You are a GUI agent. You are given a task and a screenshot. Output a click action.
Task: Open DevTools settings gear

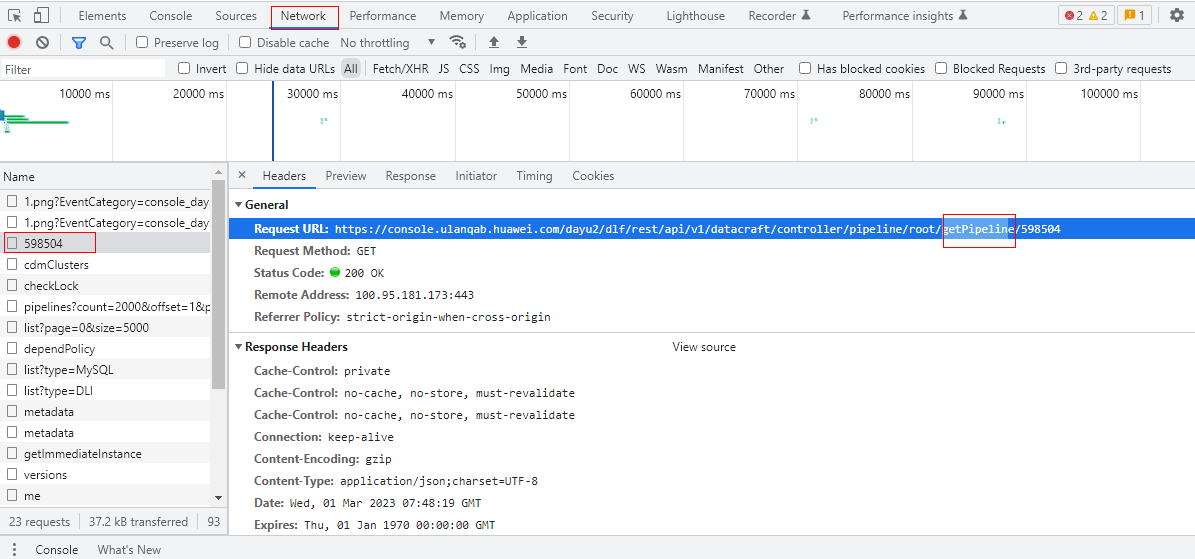point(1176,16)
